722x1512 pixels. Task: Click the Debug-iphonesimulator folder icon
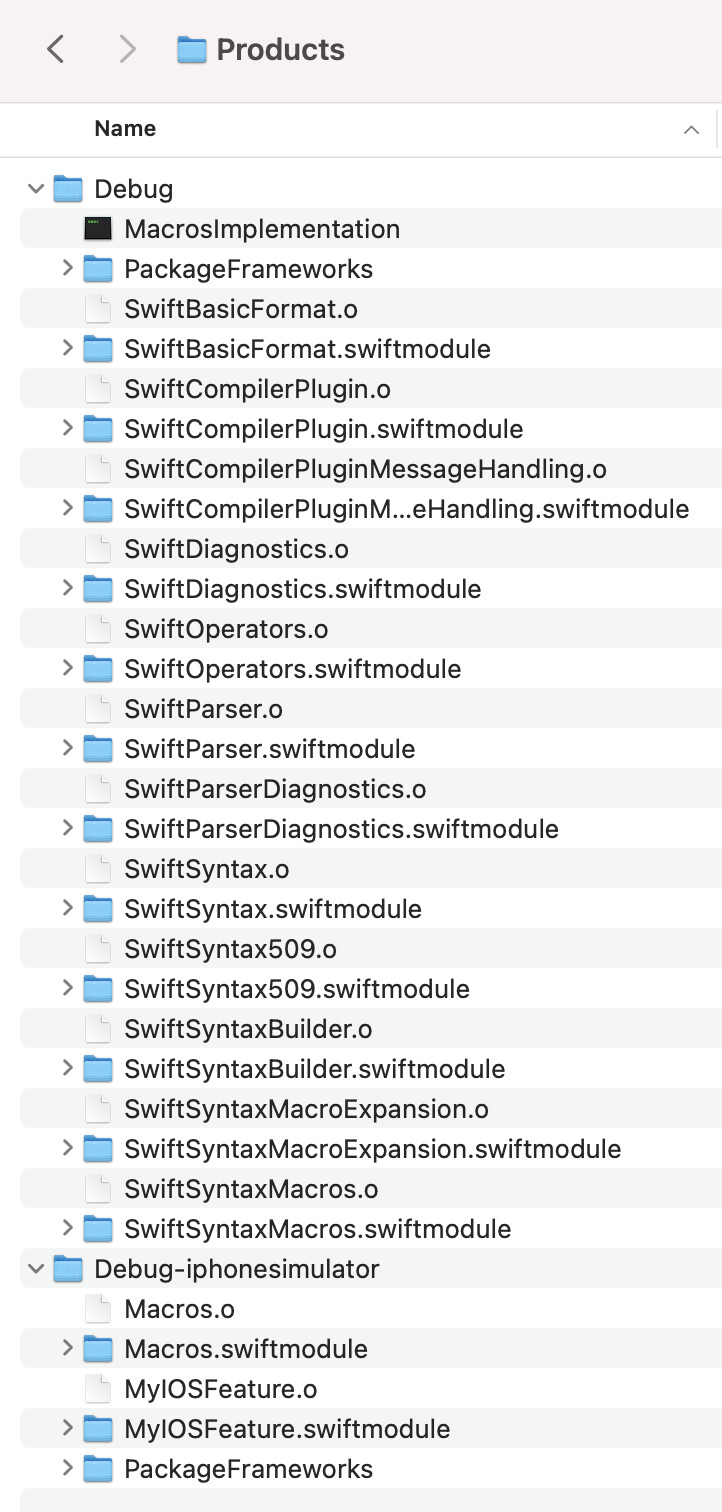68,1269
